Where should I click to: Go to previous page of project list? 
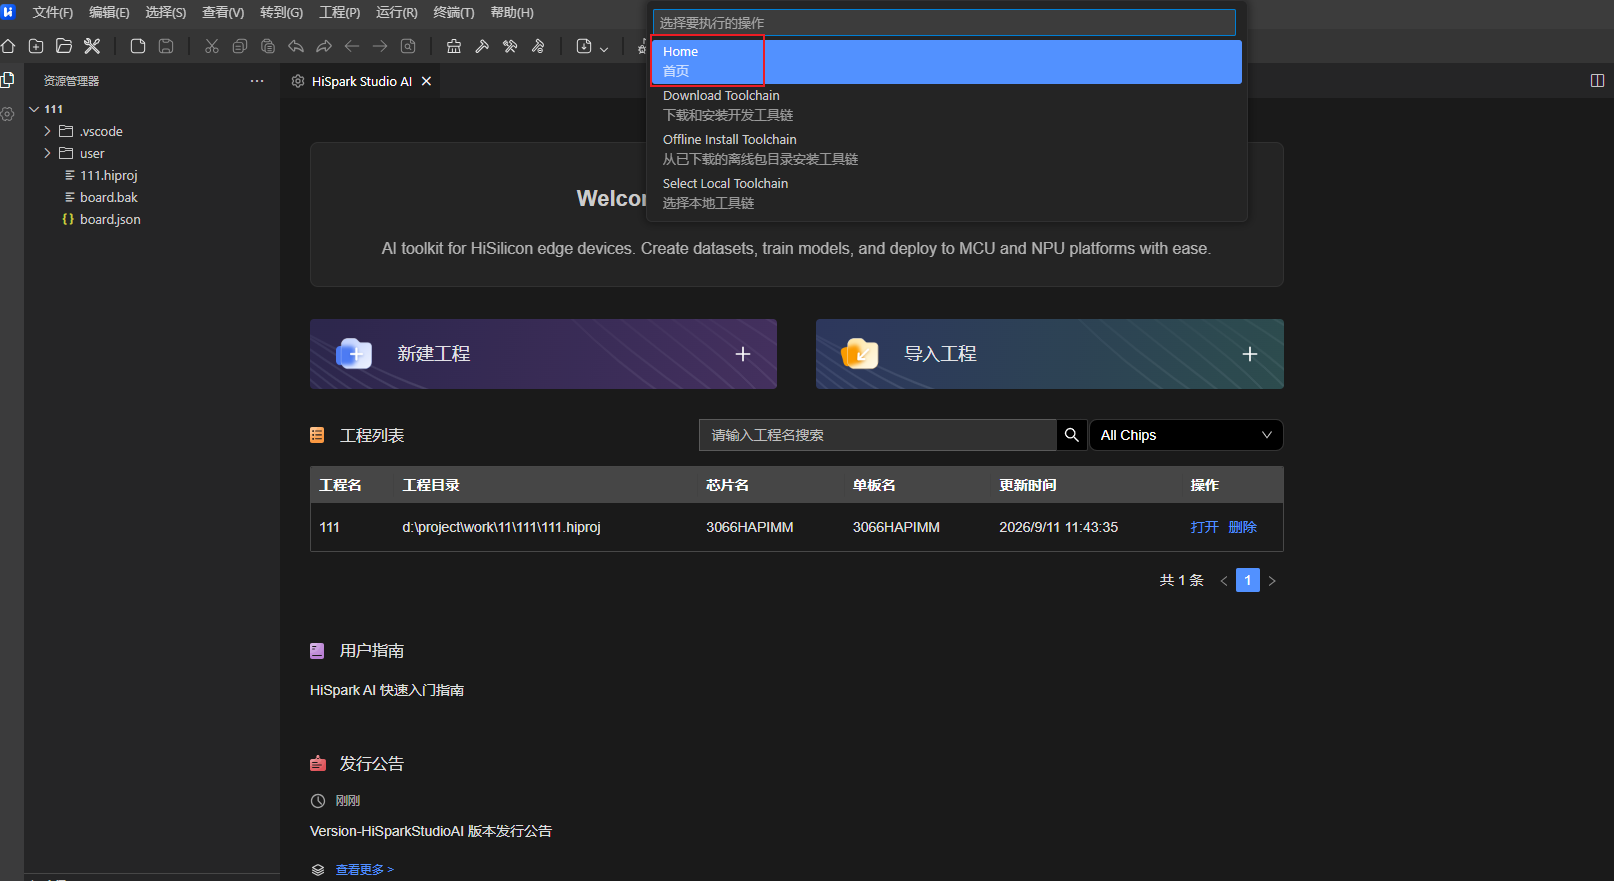tap(1224, 581)
